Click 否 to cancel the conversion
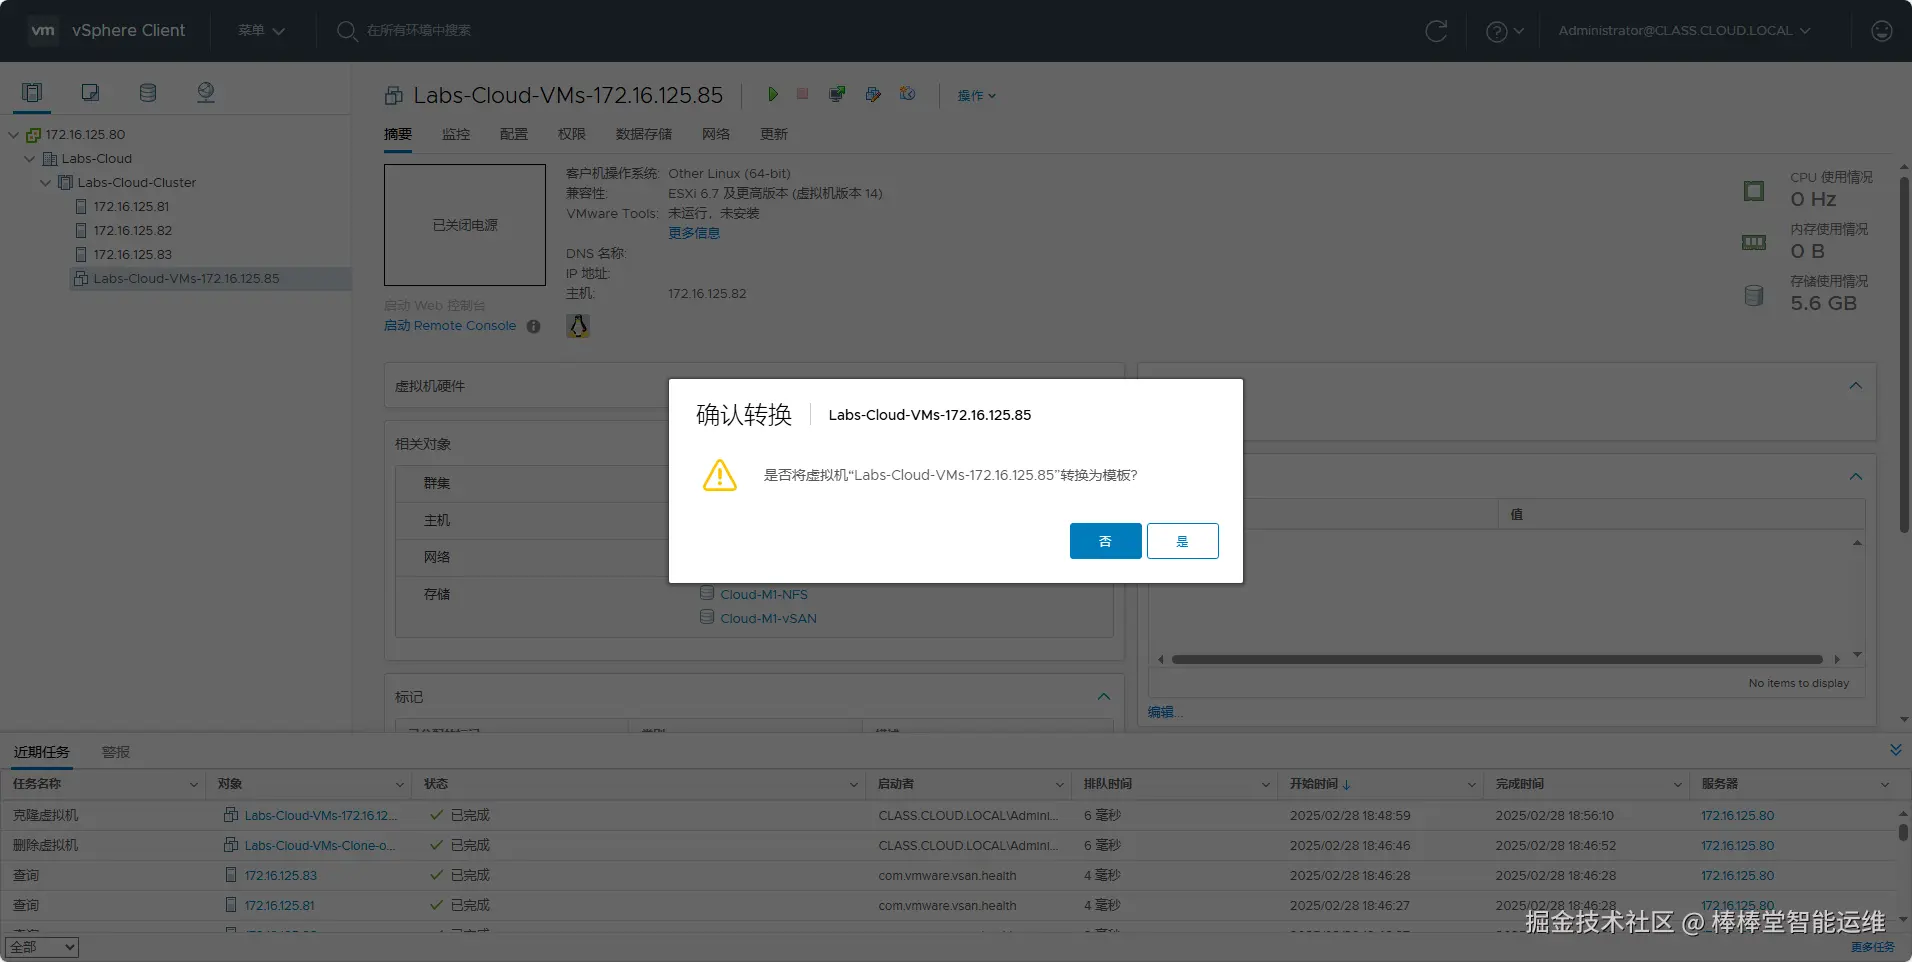 click(x=1106, y=541)
